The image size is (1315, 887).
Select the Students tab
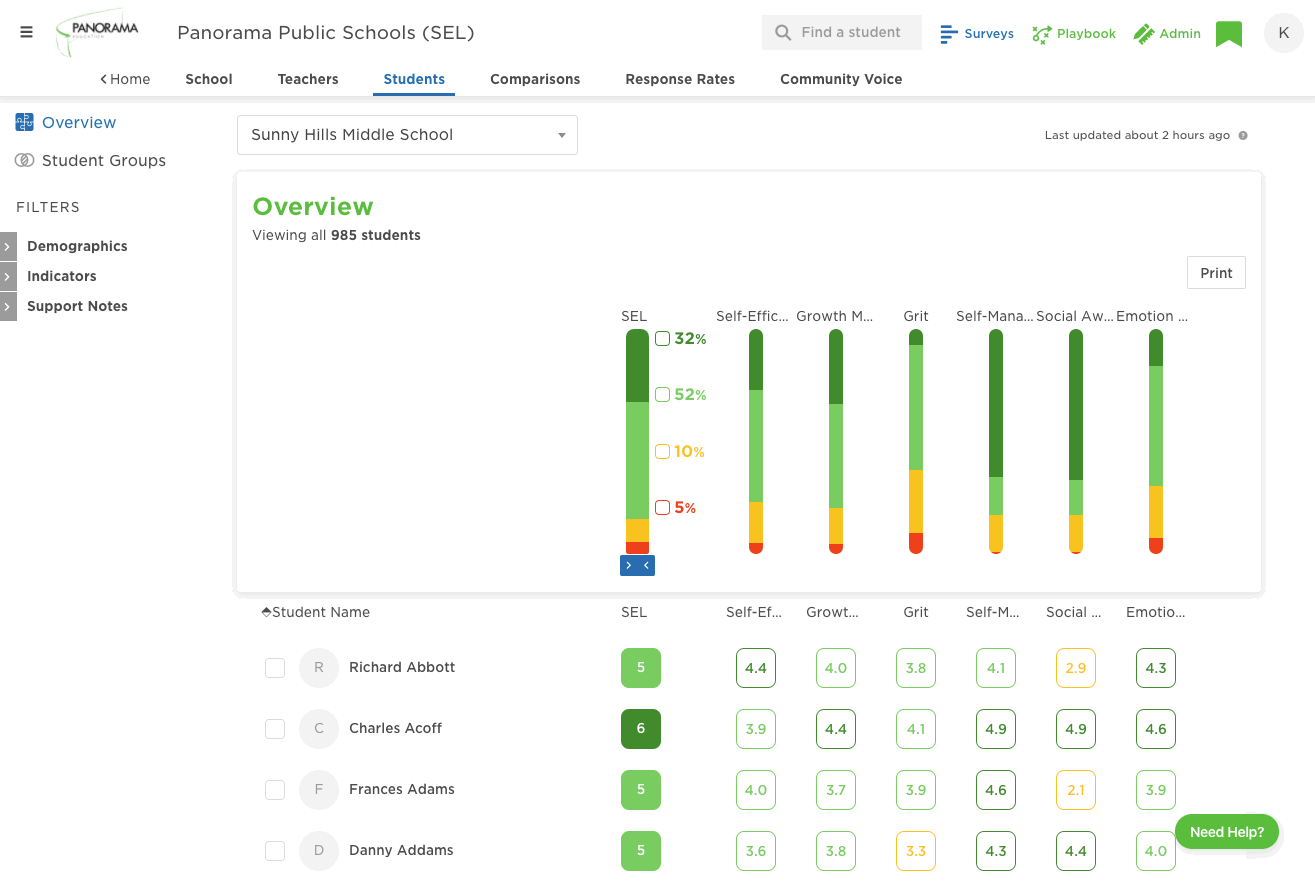pos(414,79)
